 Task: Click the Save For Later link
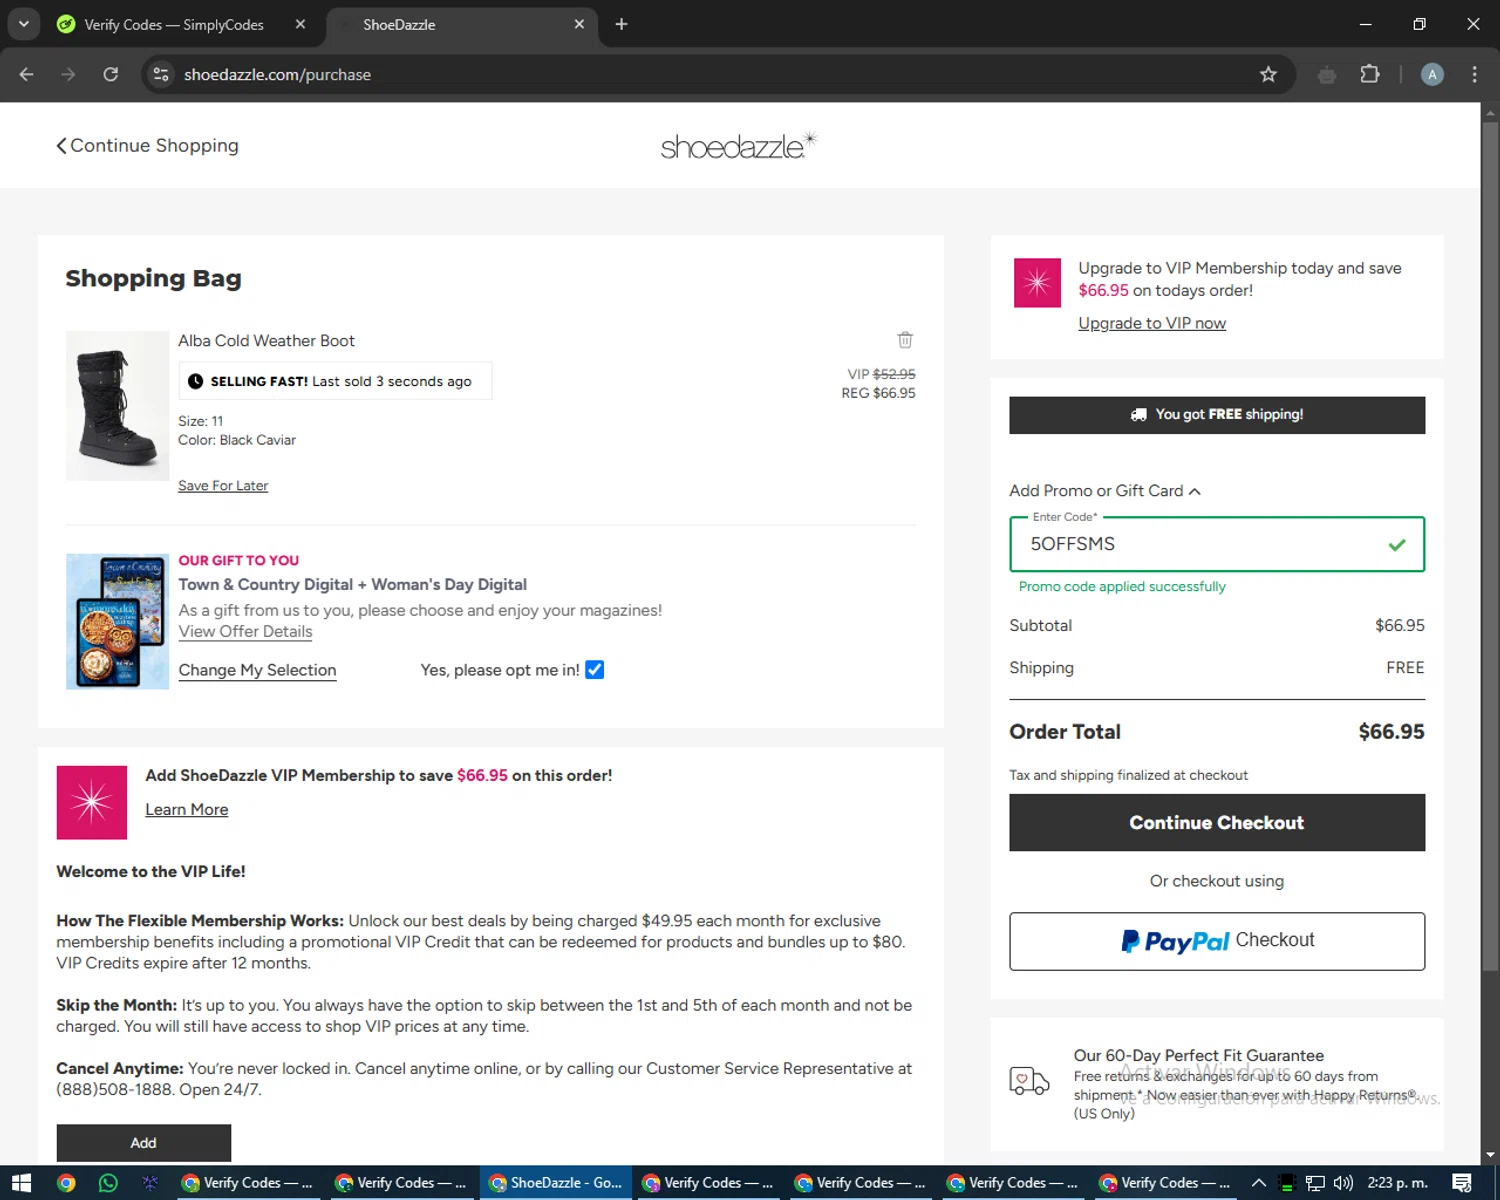(x=223, y=486)
